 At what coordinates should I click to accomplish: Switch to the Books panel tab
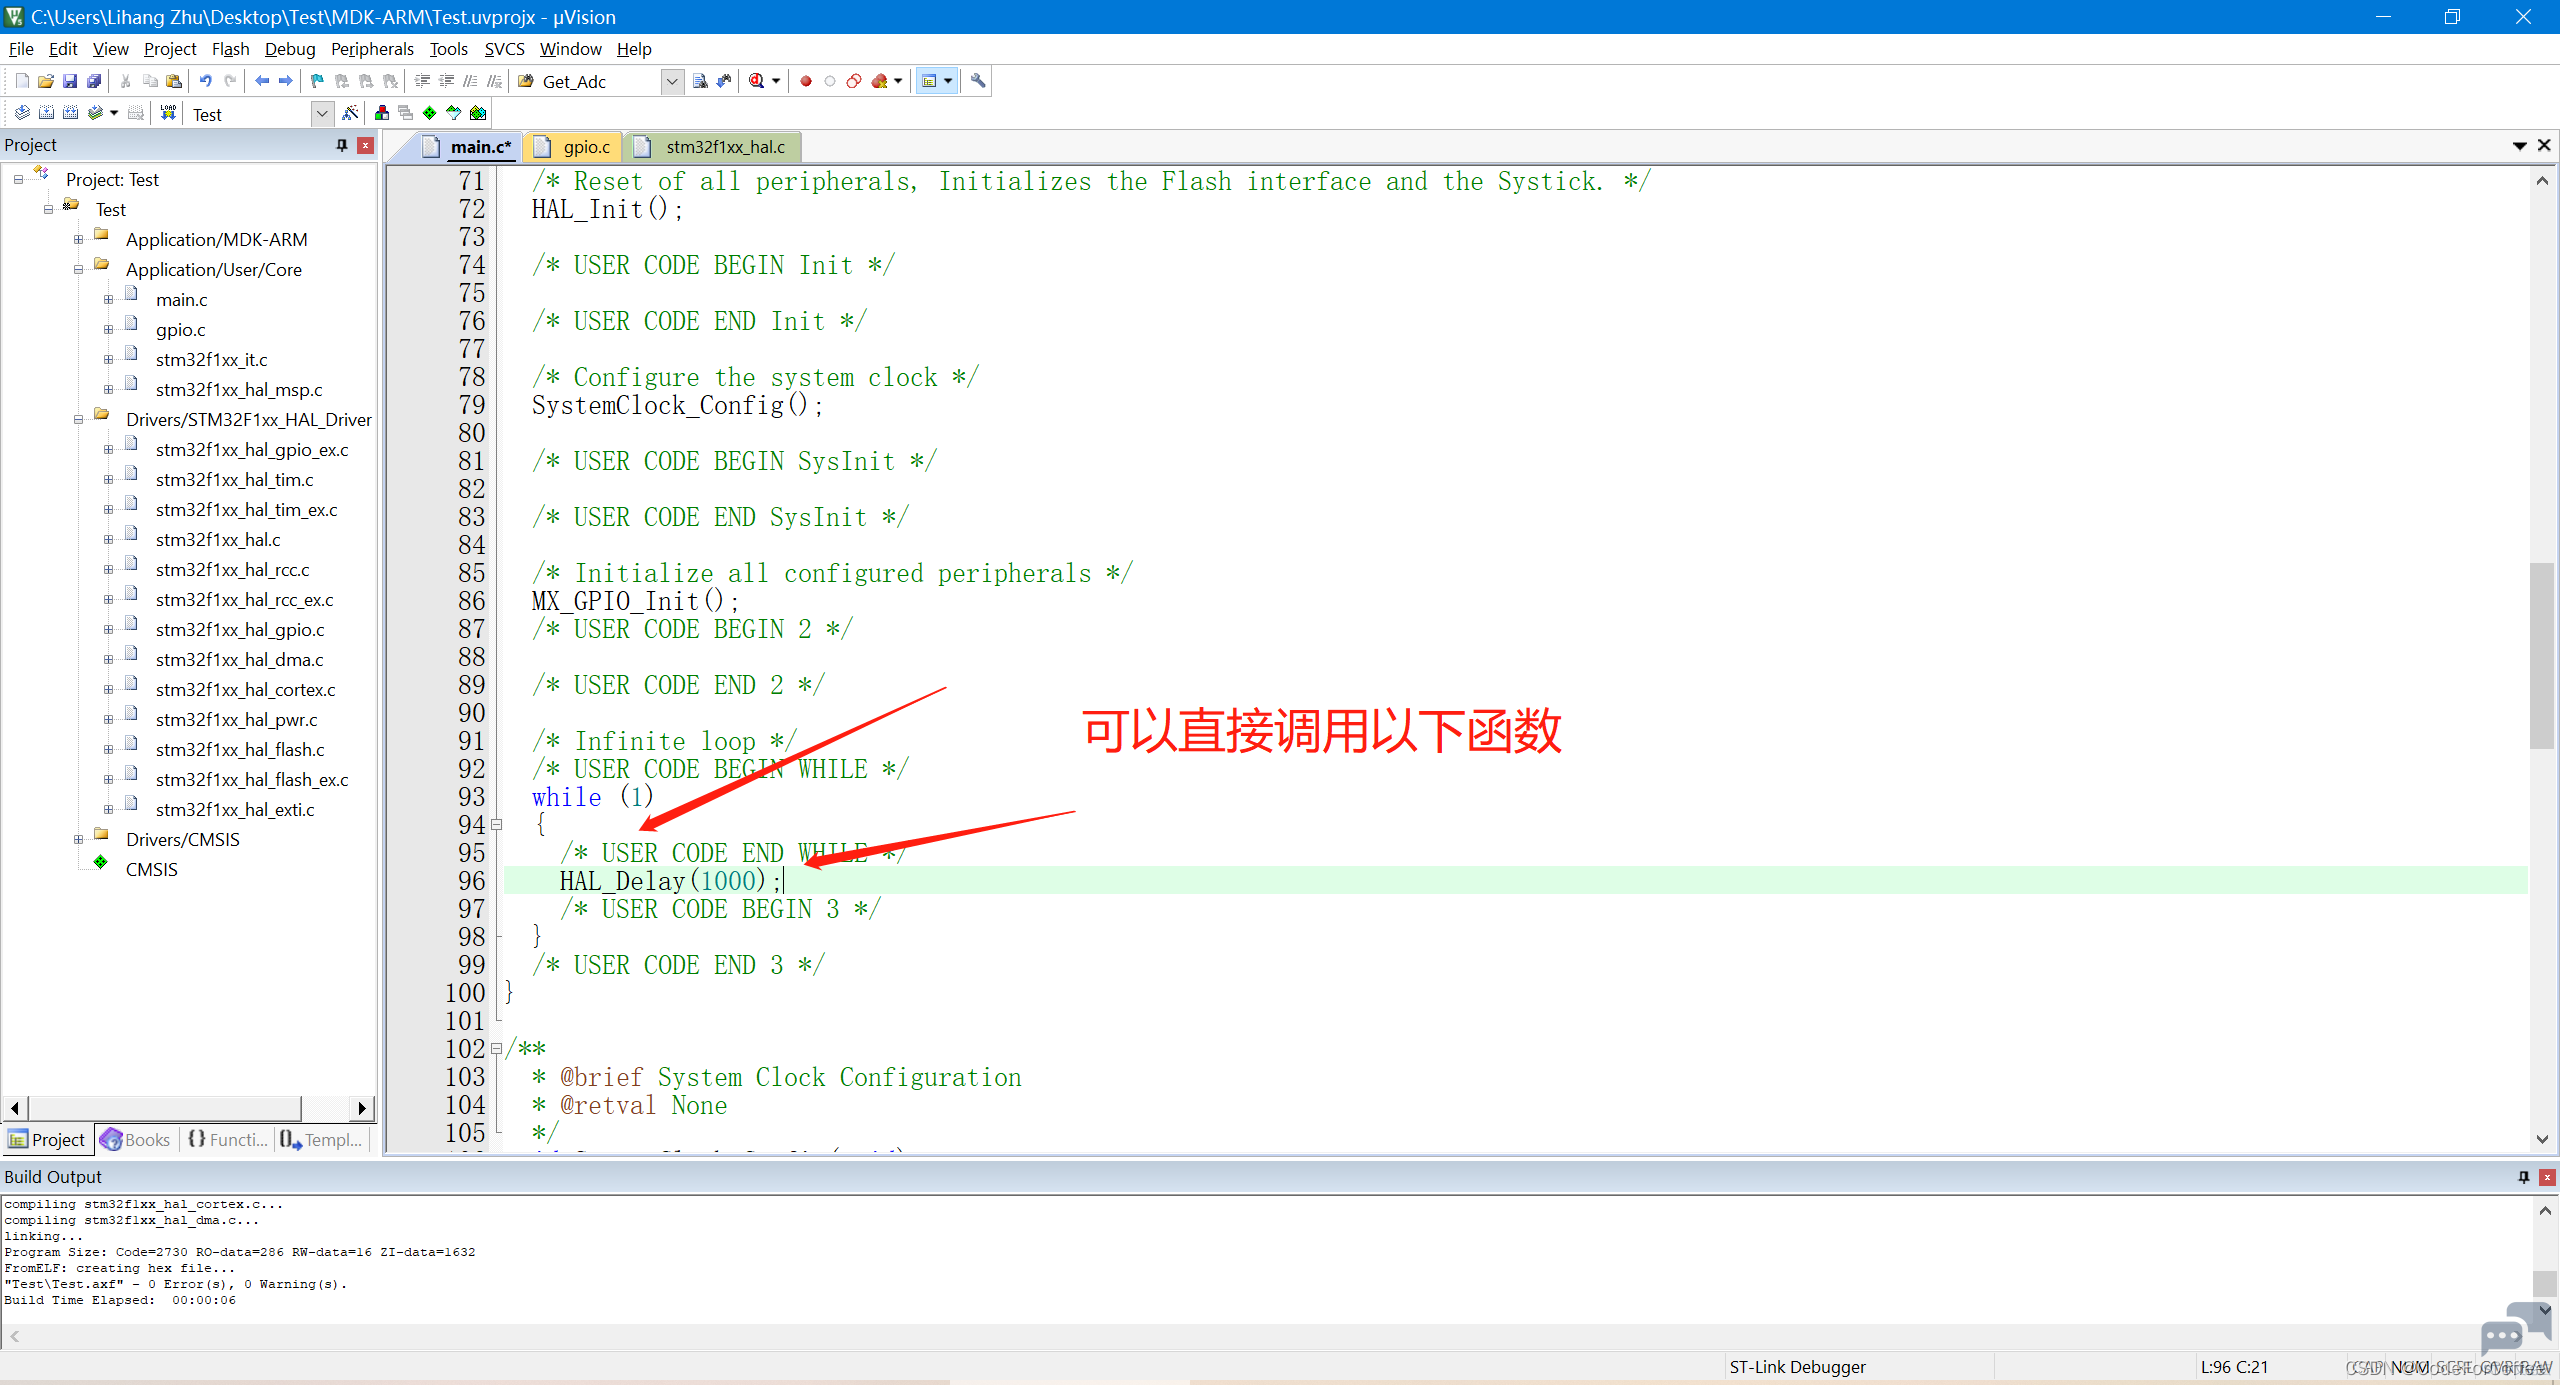tap(136, 1140)
